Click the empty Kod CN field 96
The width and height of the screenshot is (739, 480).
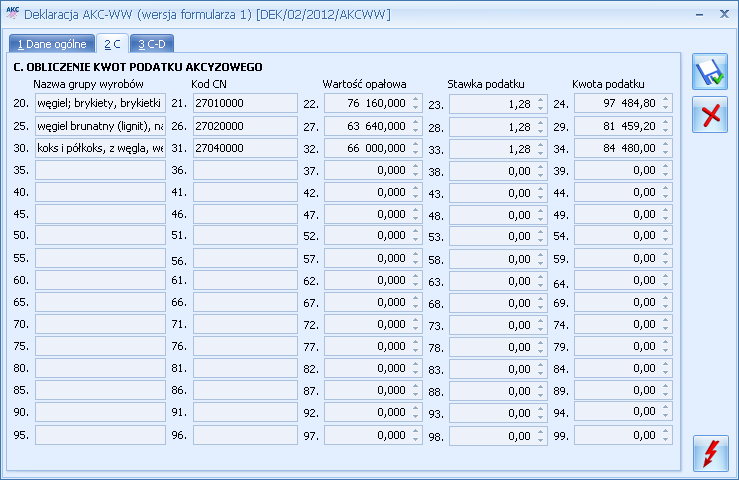pyautogui.click(x=245, y=435)
